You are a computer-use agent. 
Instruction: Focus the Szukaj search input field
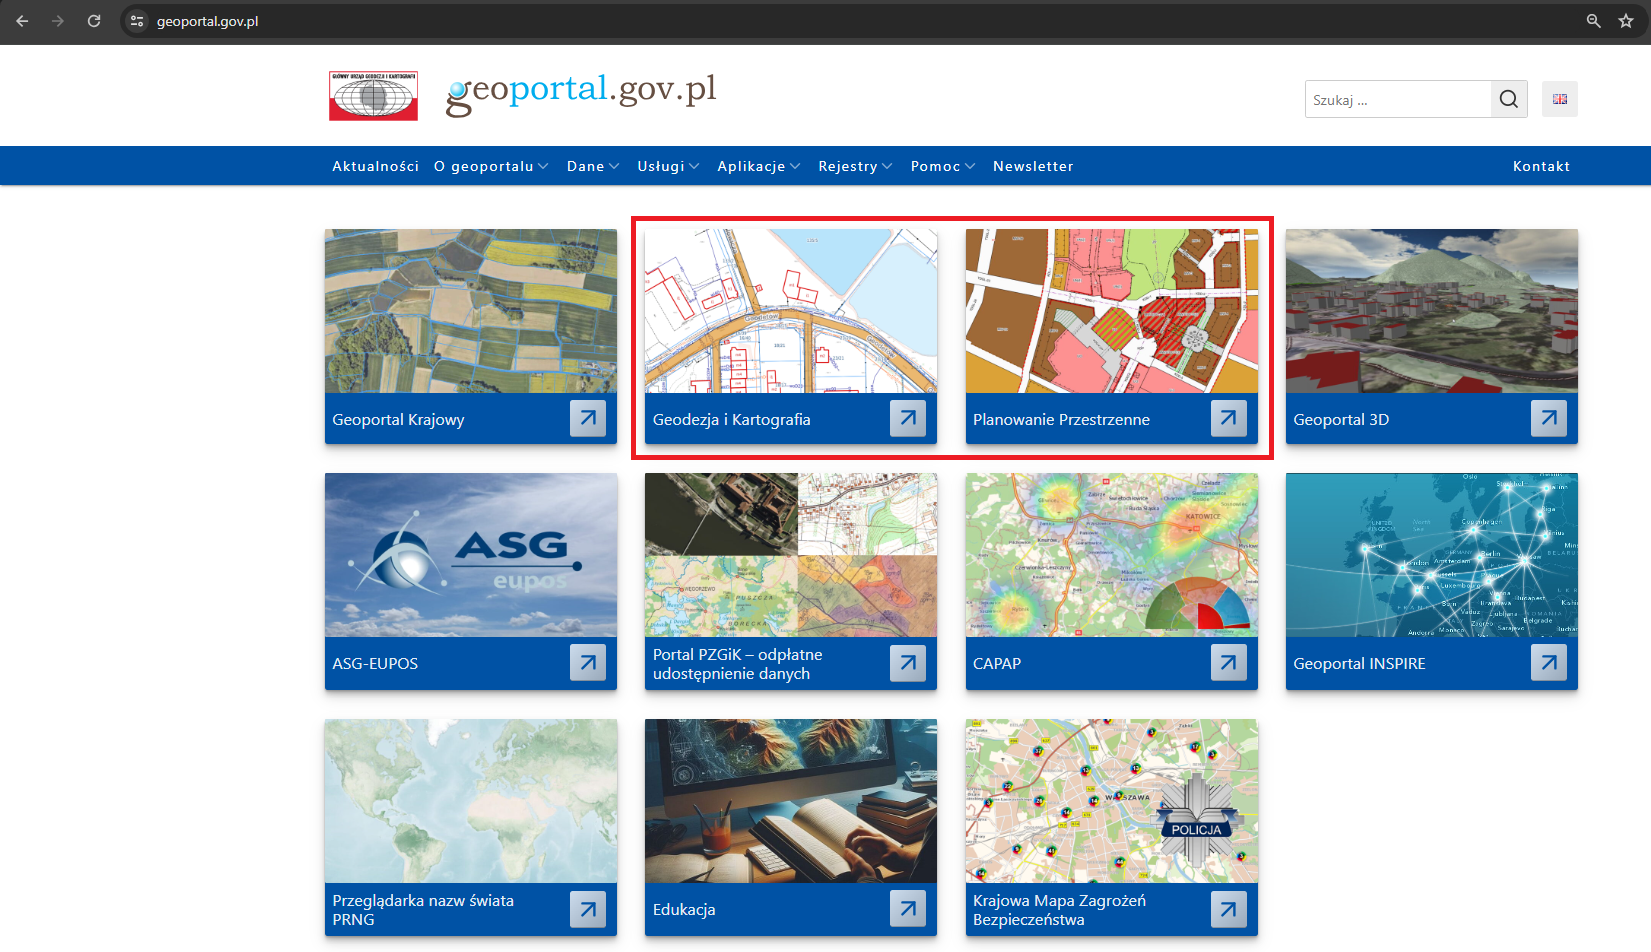[x=1397, y=100]
